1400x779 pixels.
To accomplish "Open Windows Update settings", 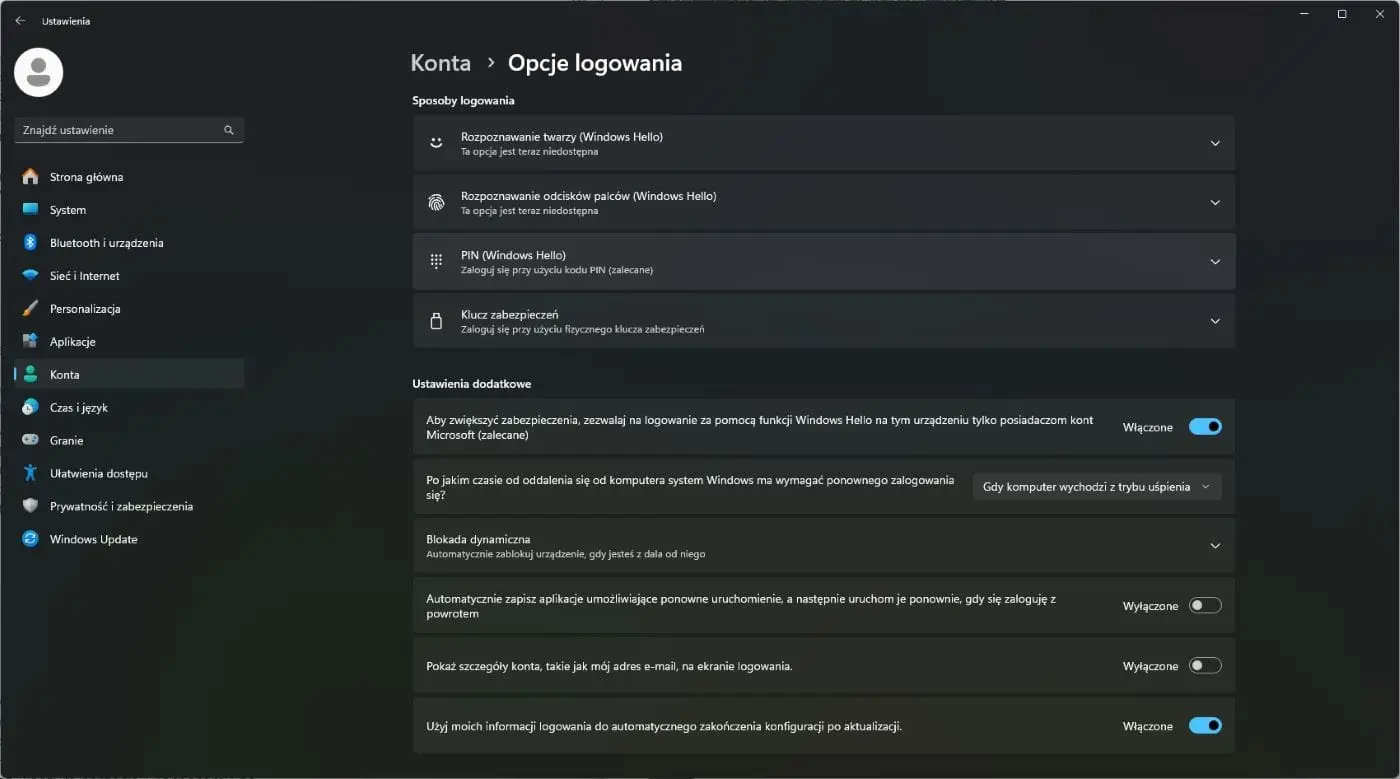I will (x=129, y=539).
